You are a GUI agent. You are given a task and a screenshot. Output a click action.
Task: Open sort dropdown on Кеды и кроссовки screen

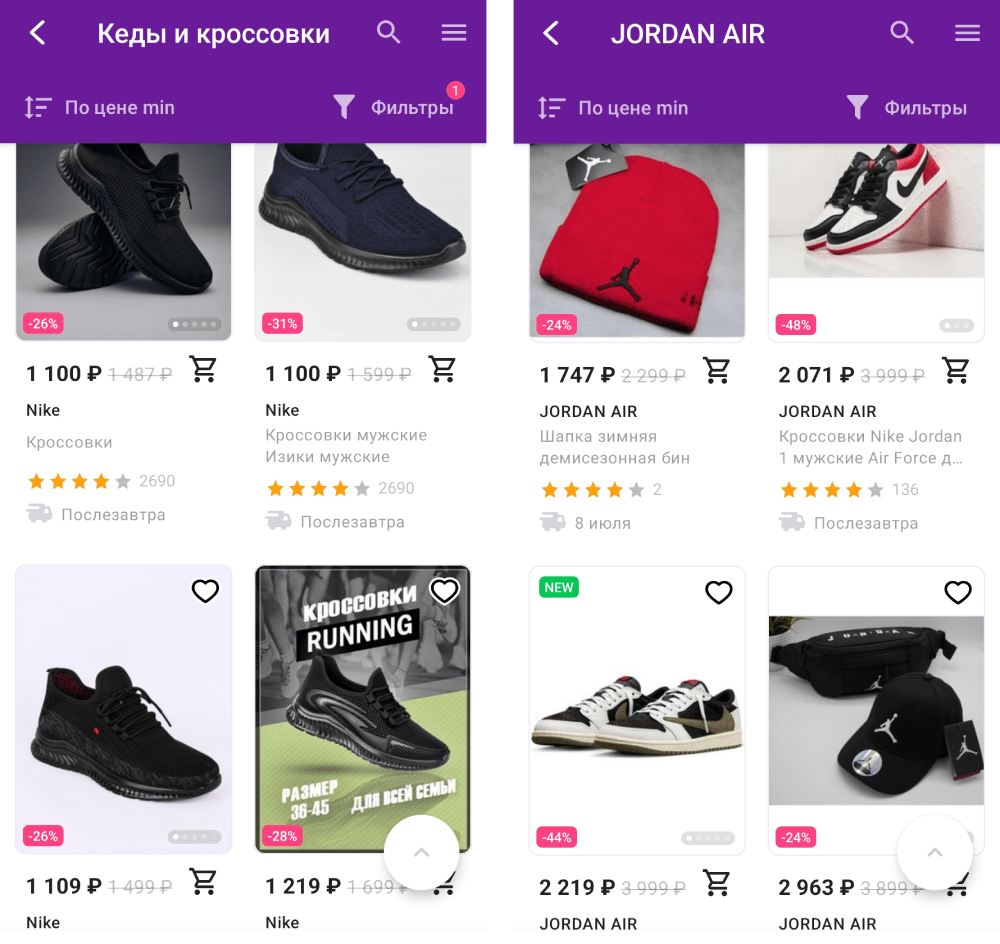click(x=99, y=108)
